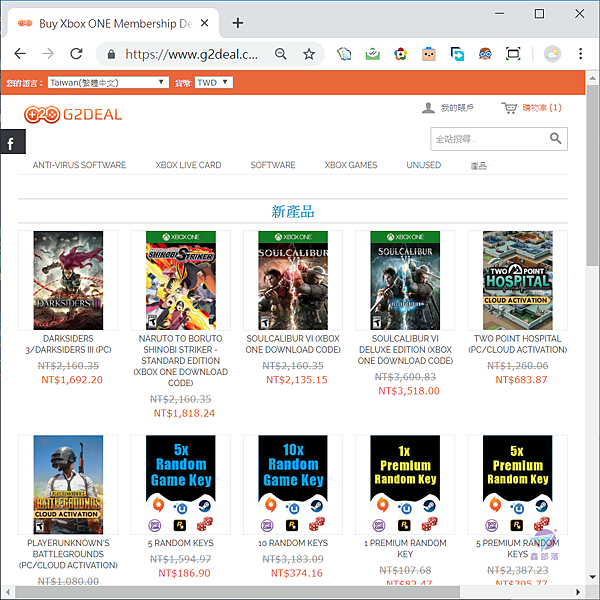Open the TWD currency dropdown
Viewport: 600px width, 600px height.
(214, 82)
